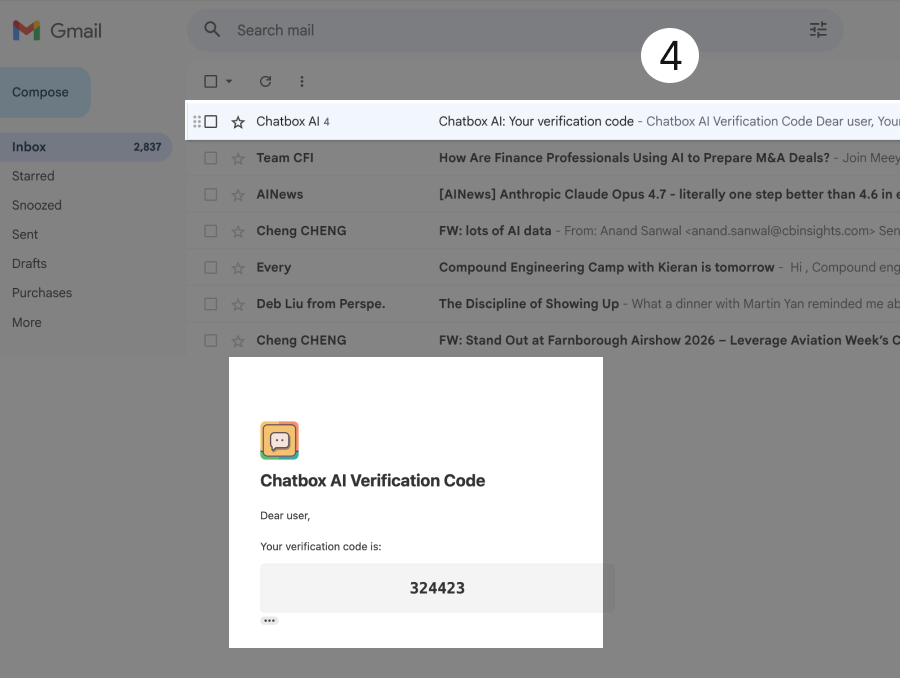Expand the More sidebar item
900x678 pixels.
[27, 323]
